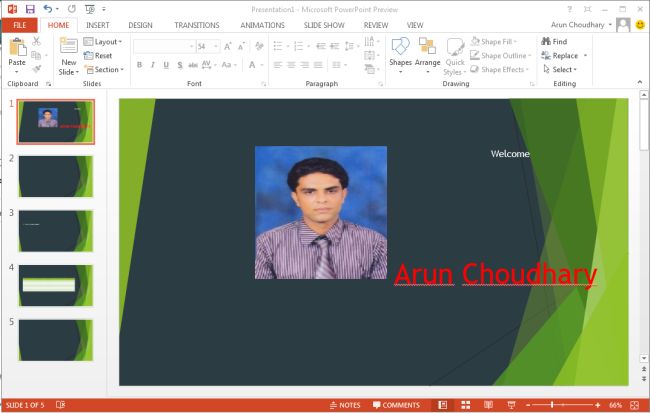Screen dimensions: 650x413
Task: Click the Shapes gallery icon
Action: (400, 46)
